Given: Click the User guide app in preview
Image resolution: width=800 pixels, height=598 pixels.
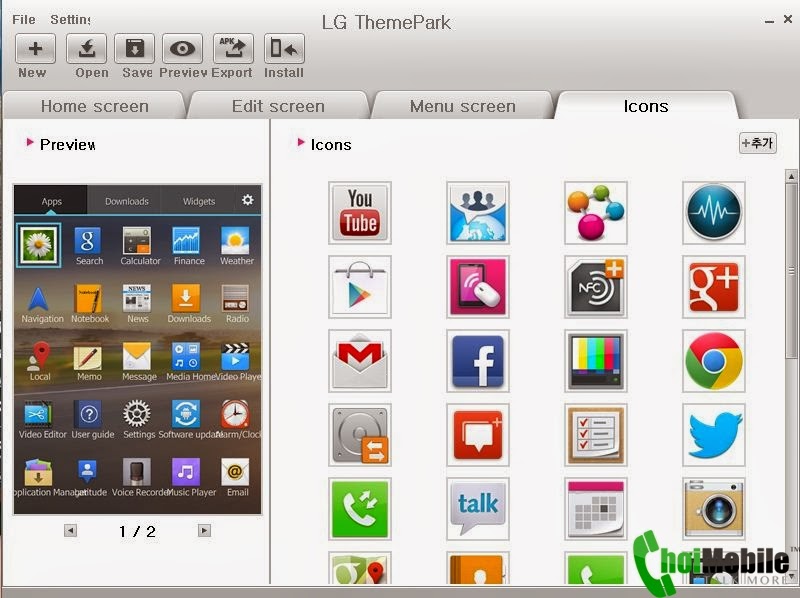Looking at the screenshot, I should tap(92, 420).
